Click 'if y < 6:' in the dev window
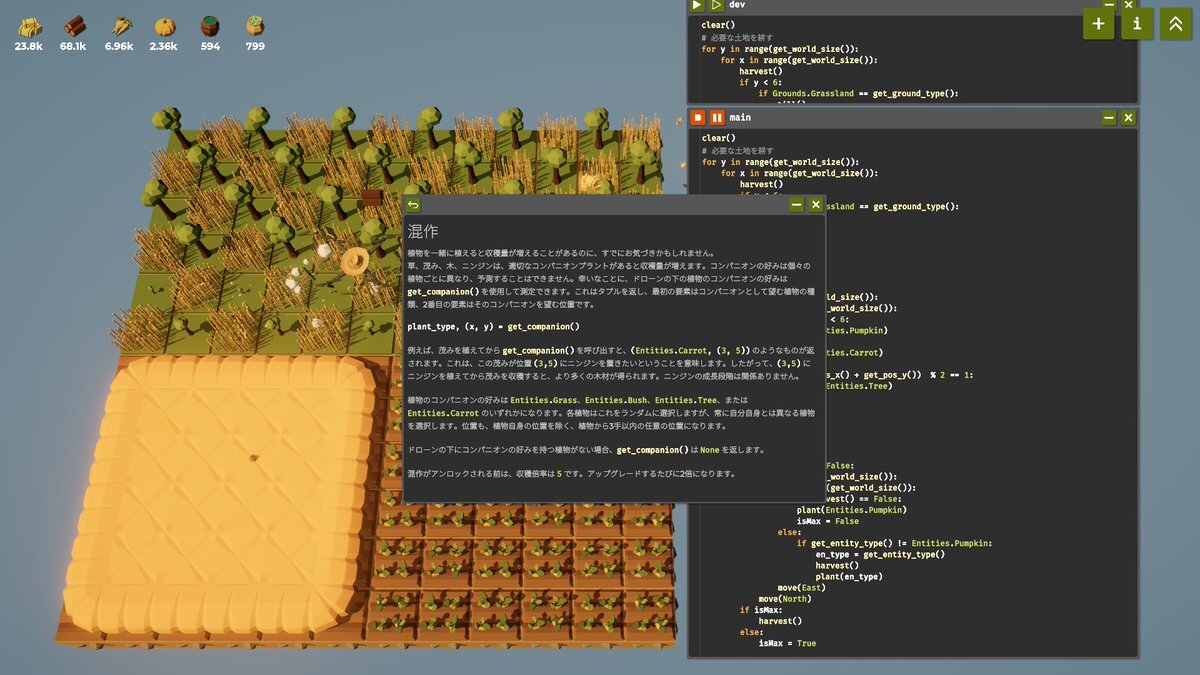Screen dimensions: 1200x675 point(759,83)
